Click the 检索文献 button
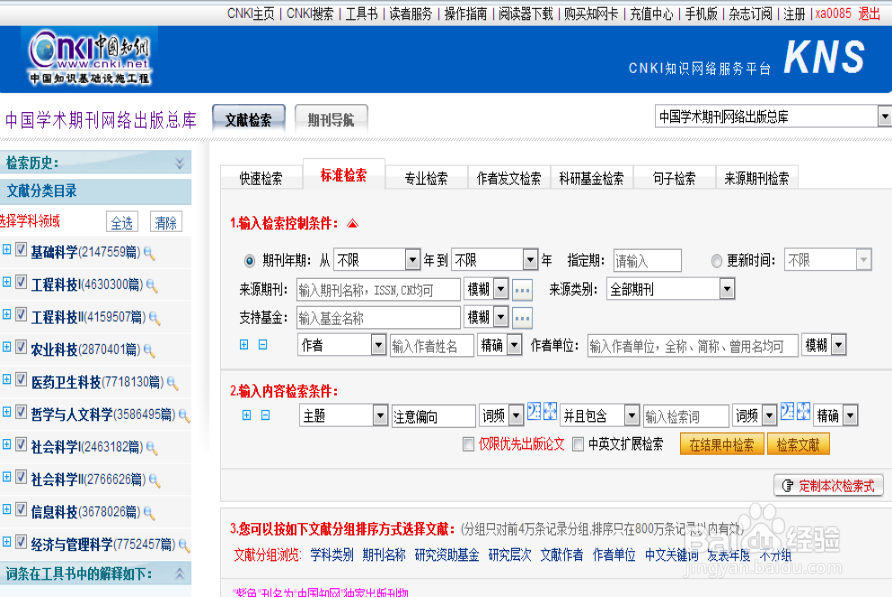 click(798, 444)
